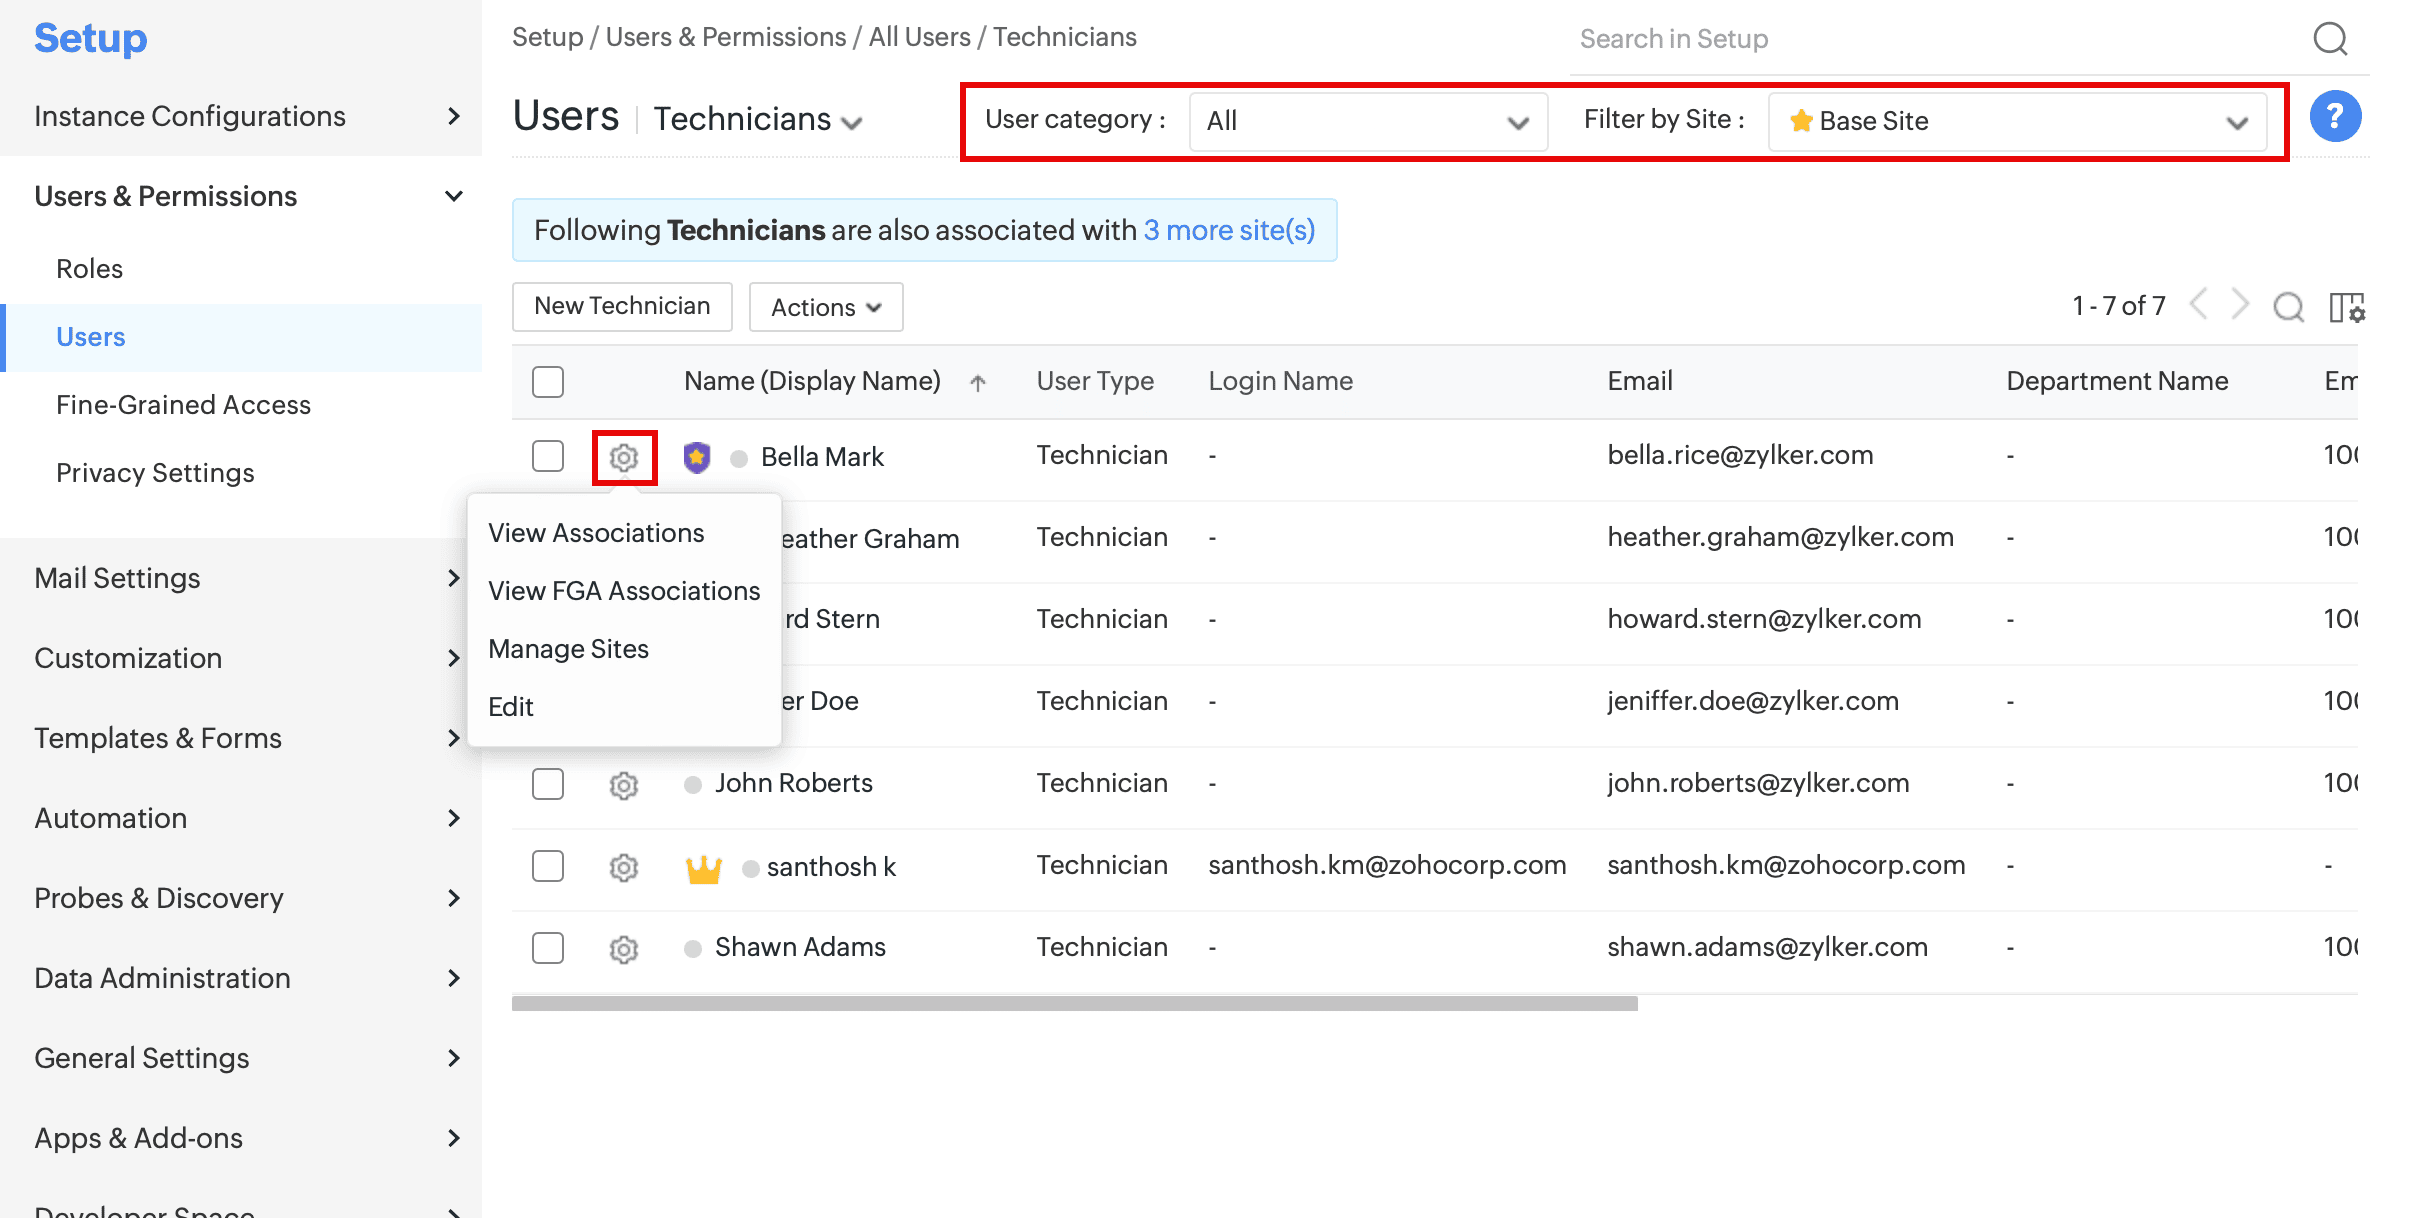Click the horizontal scrollbar under the table
The width and height of the screenshot is (2414, 1218).
(1074, 1004)
